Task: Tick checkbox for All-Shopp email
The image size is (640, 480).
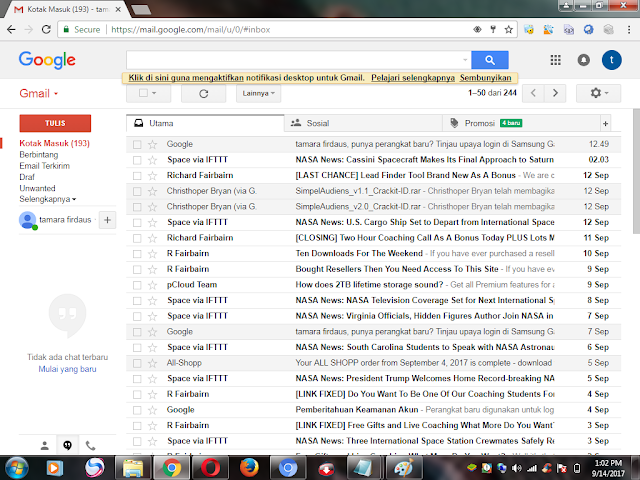Action: [137, 363]
